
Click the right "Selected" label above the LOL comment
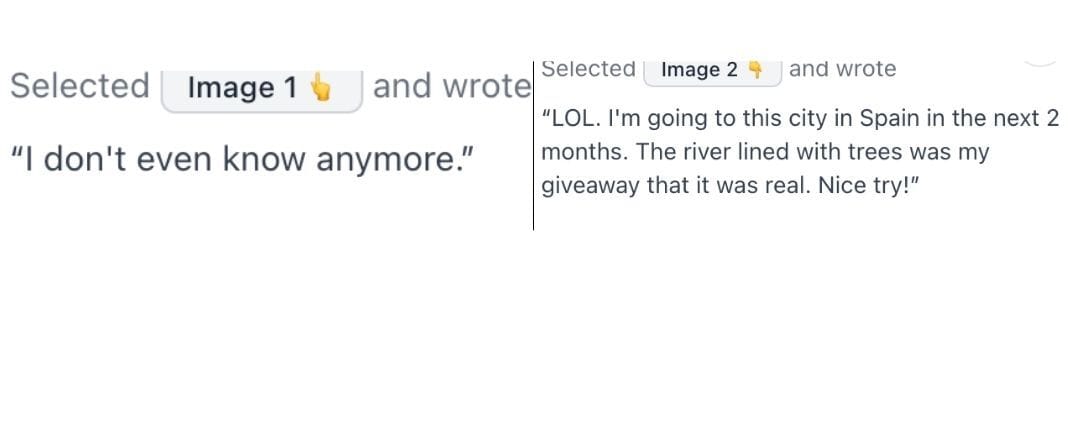pos(588,69)
